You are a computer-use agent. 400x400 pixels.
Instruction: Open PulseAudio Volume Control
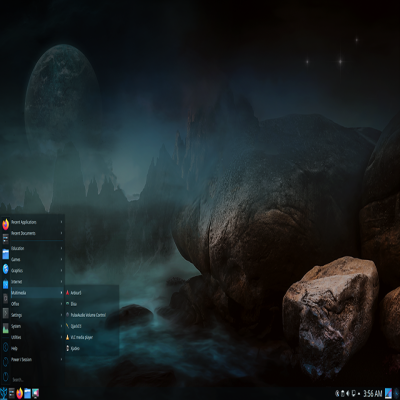point(92,315)
